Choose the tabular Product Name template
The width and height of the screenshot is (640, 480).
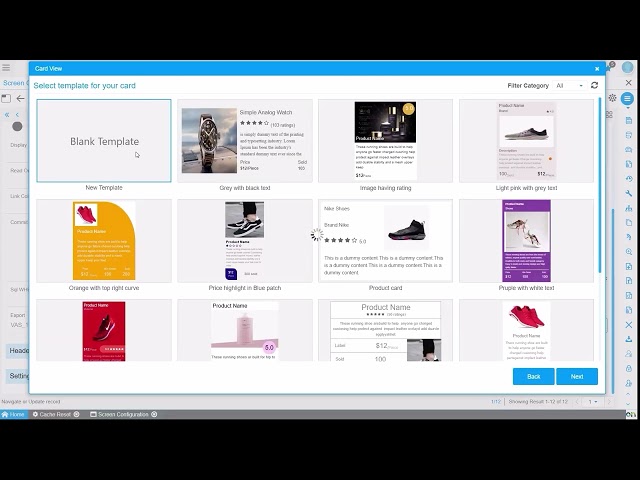[385, 330]
